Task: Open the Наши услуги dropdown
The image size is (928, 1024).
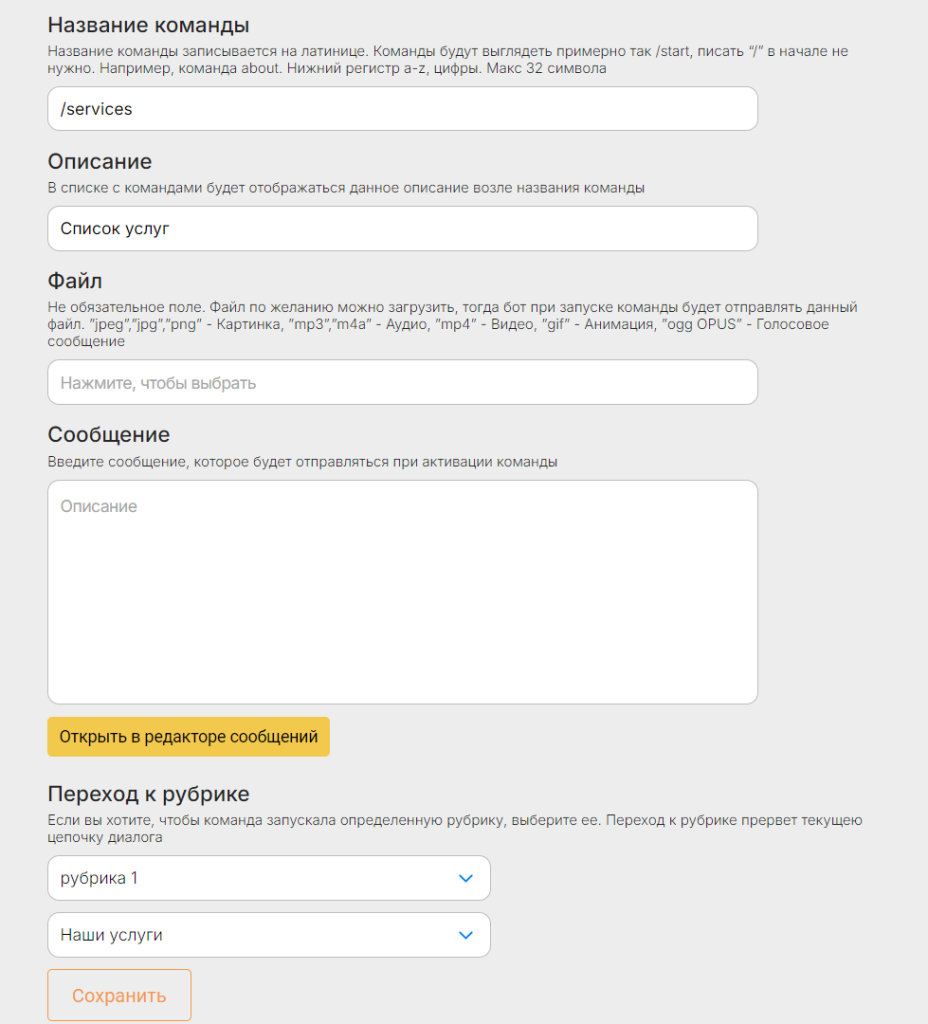Action: pyautogui.click(x=269, y=935)
